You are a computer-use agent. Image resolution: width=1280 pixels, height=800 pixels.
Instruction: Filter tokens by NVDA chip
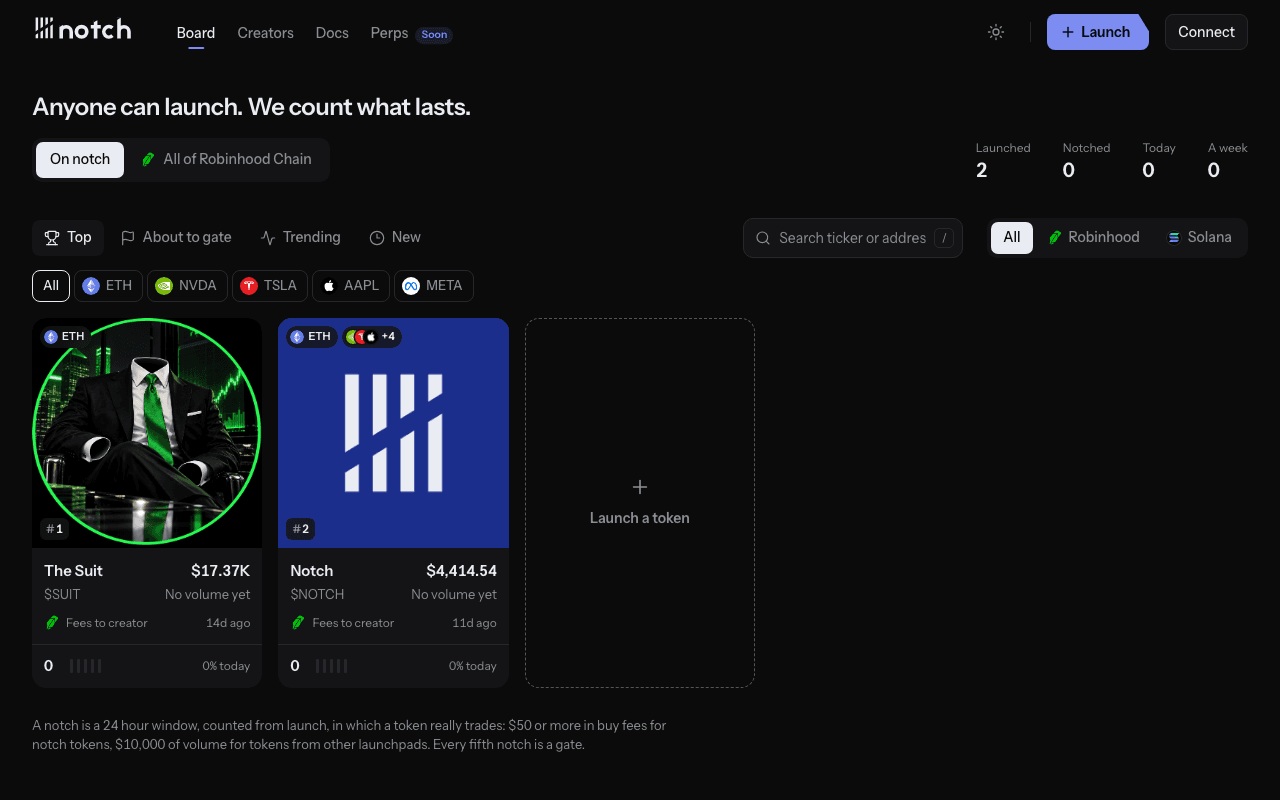coord(188,286)
